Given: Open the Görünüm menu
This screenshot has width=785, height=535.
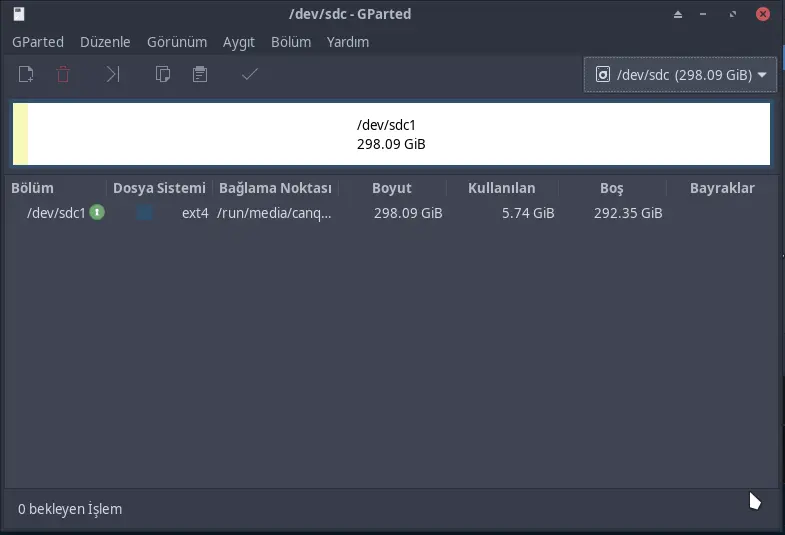Looking at the screenshot, I should (x=177, y=42).
